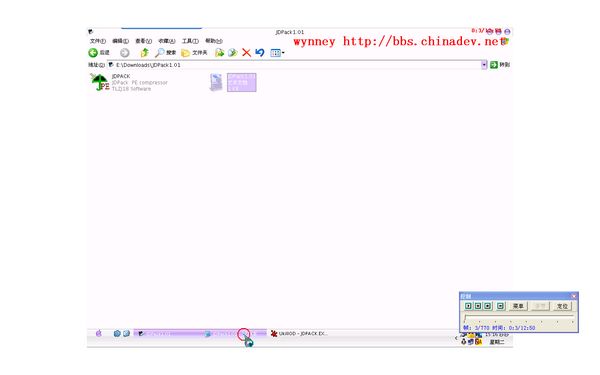Click the first playback button in control panel
This screenshot has width=600, height=375.
pyautogui.click(x=468, y=306)
